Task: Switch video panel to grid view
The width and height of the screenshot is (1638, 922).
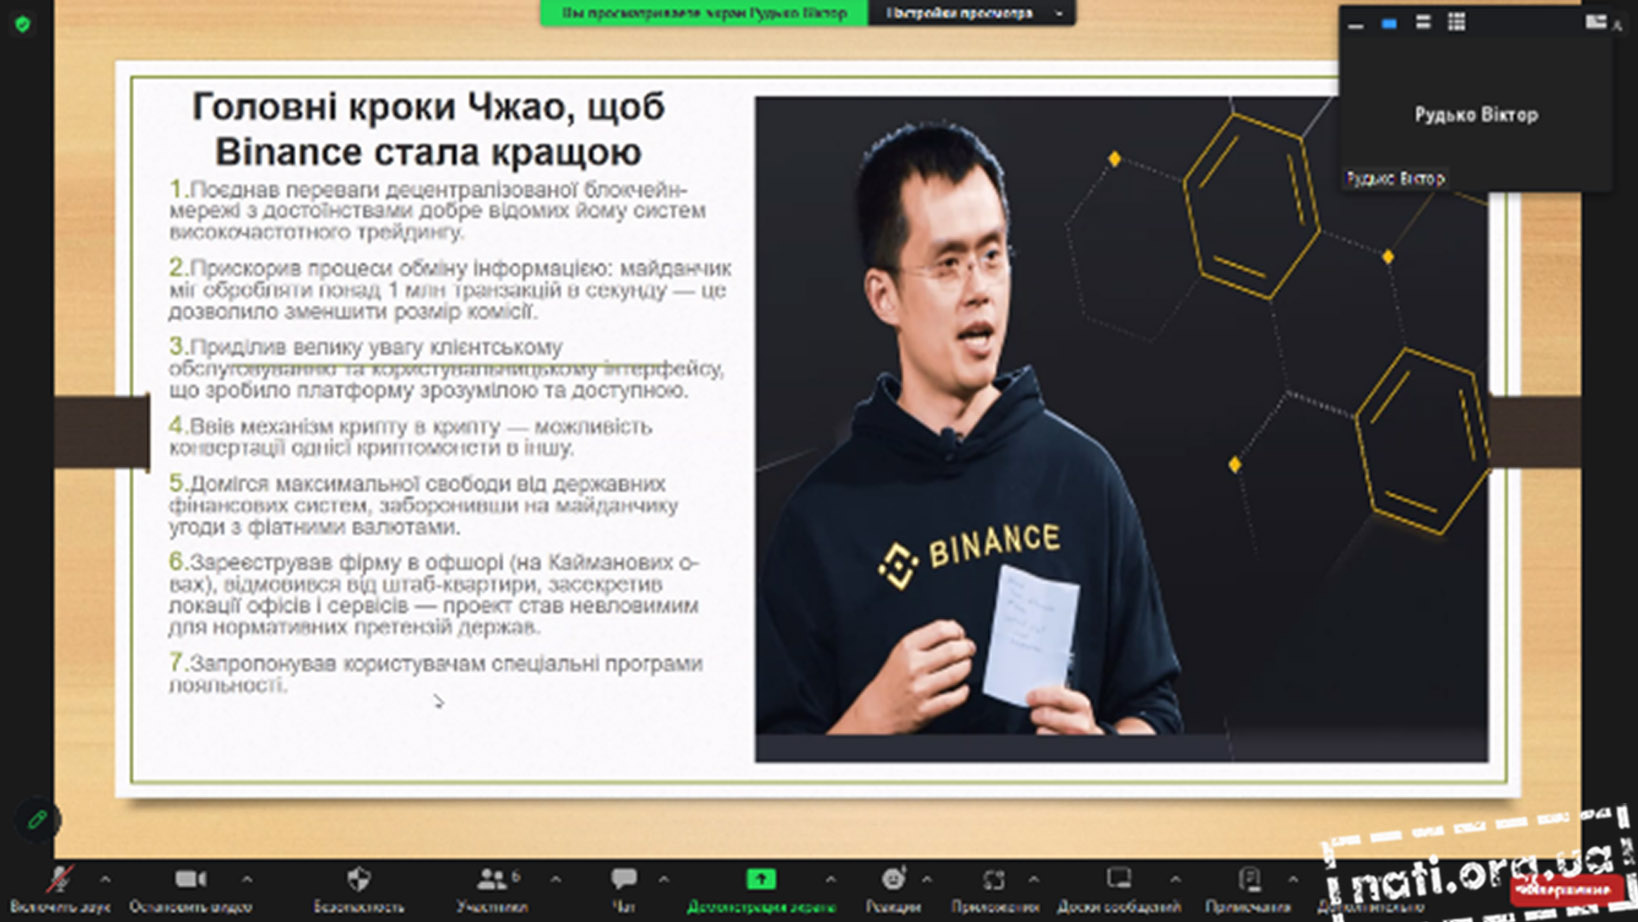Action: click(x=1457, y=23)
